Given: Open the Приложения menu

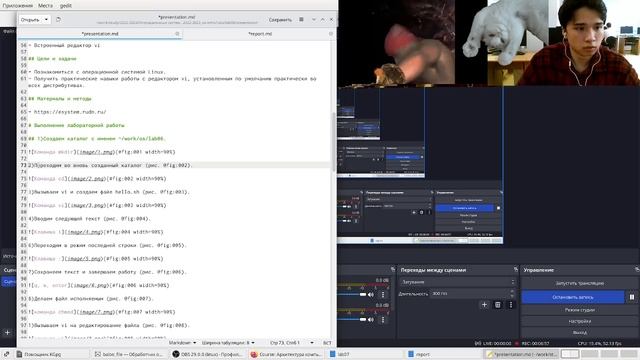Looking at the screenshot, I should click(x=18, y=6).
